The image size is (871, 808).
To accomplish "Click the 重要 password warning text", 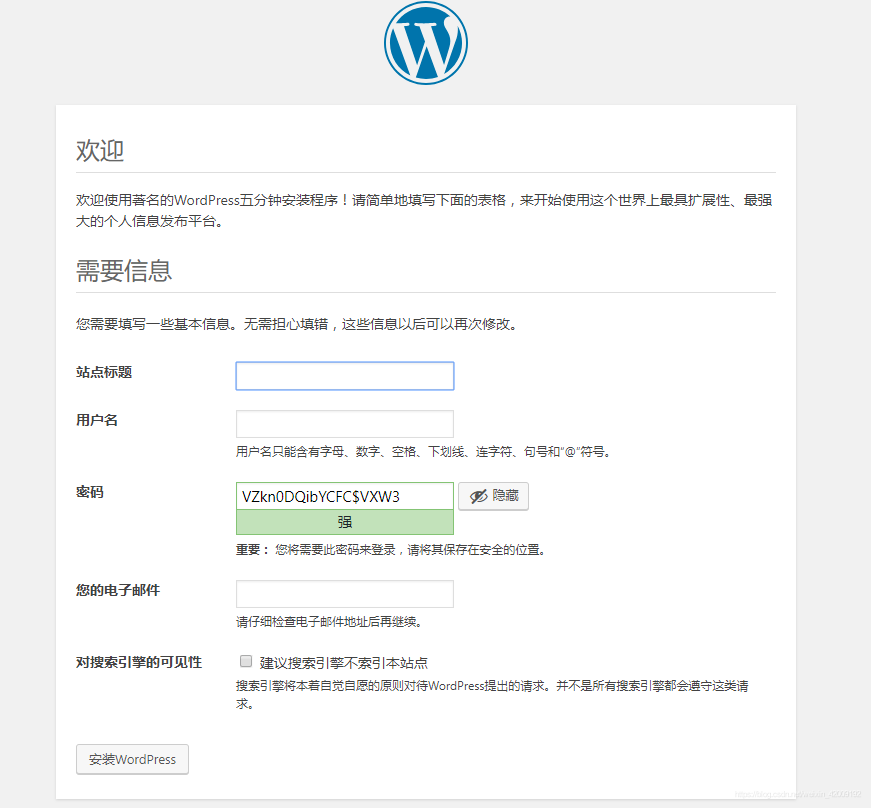I will (391, 550).
